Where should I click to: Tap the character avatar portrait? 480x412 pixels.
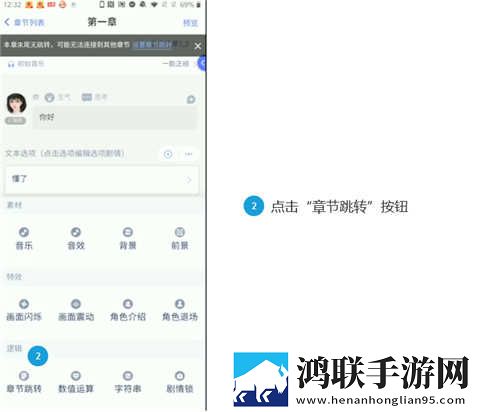tap(16, 104)
